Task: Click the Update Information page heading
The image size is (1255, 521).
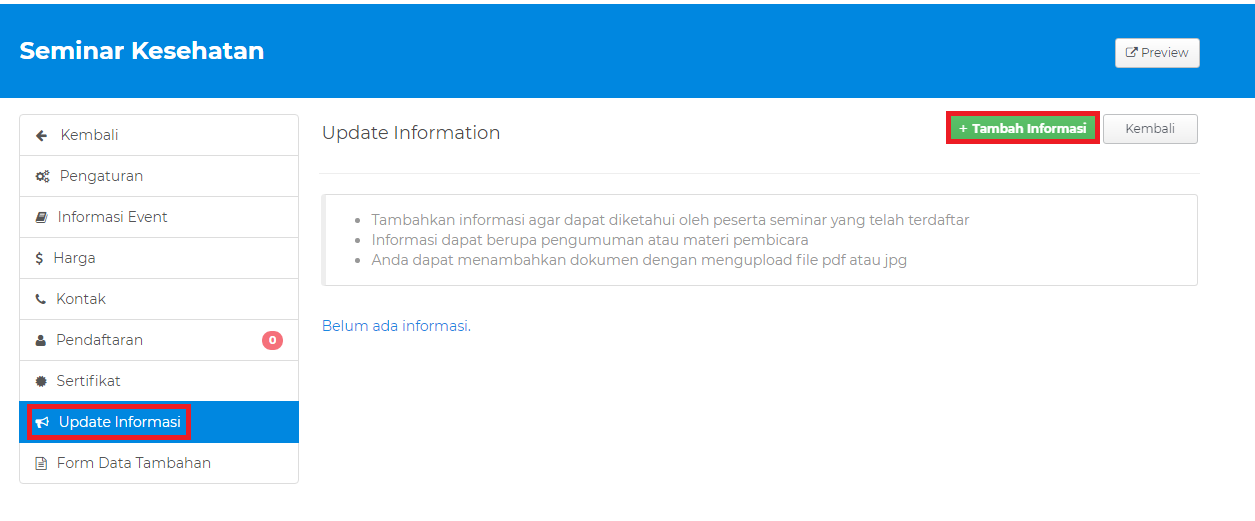Action: (411, 133)
